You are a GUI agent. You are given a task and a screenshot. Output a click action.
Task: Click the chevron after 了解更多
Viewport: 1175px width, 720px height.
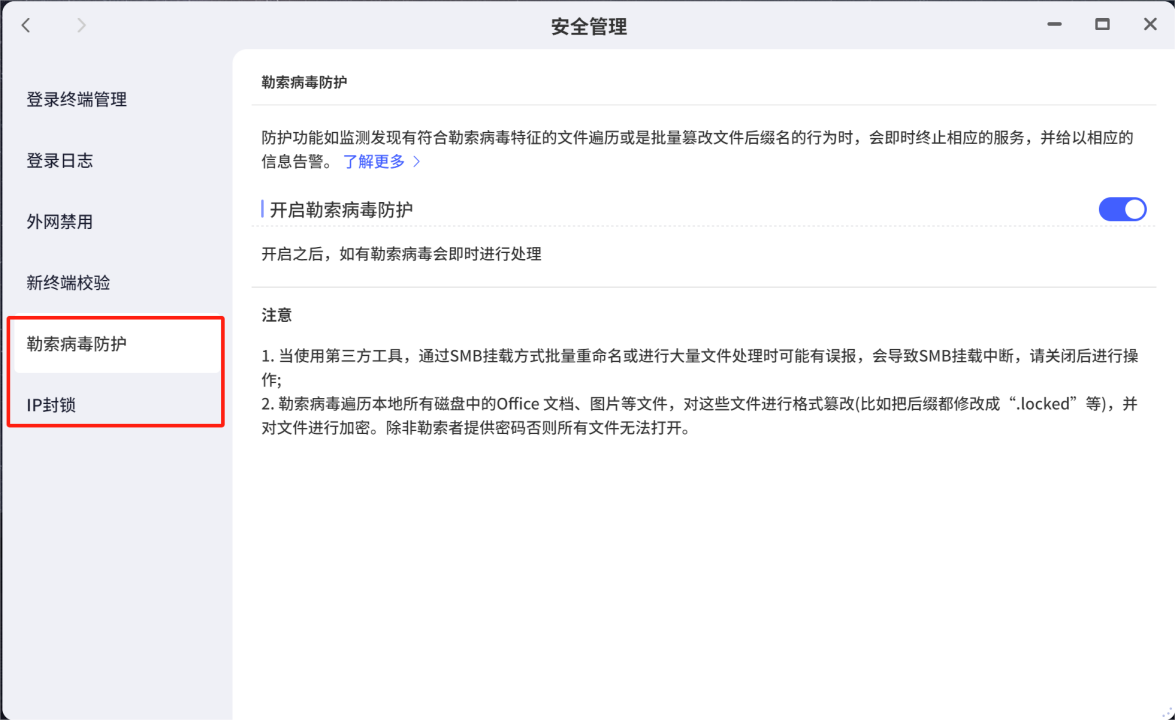coord(417,162)
